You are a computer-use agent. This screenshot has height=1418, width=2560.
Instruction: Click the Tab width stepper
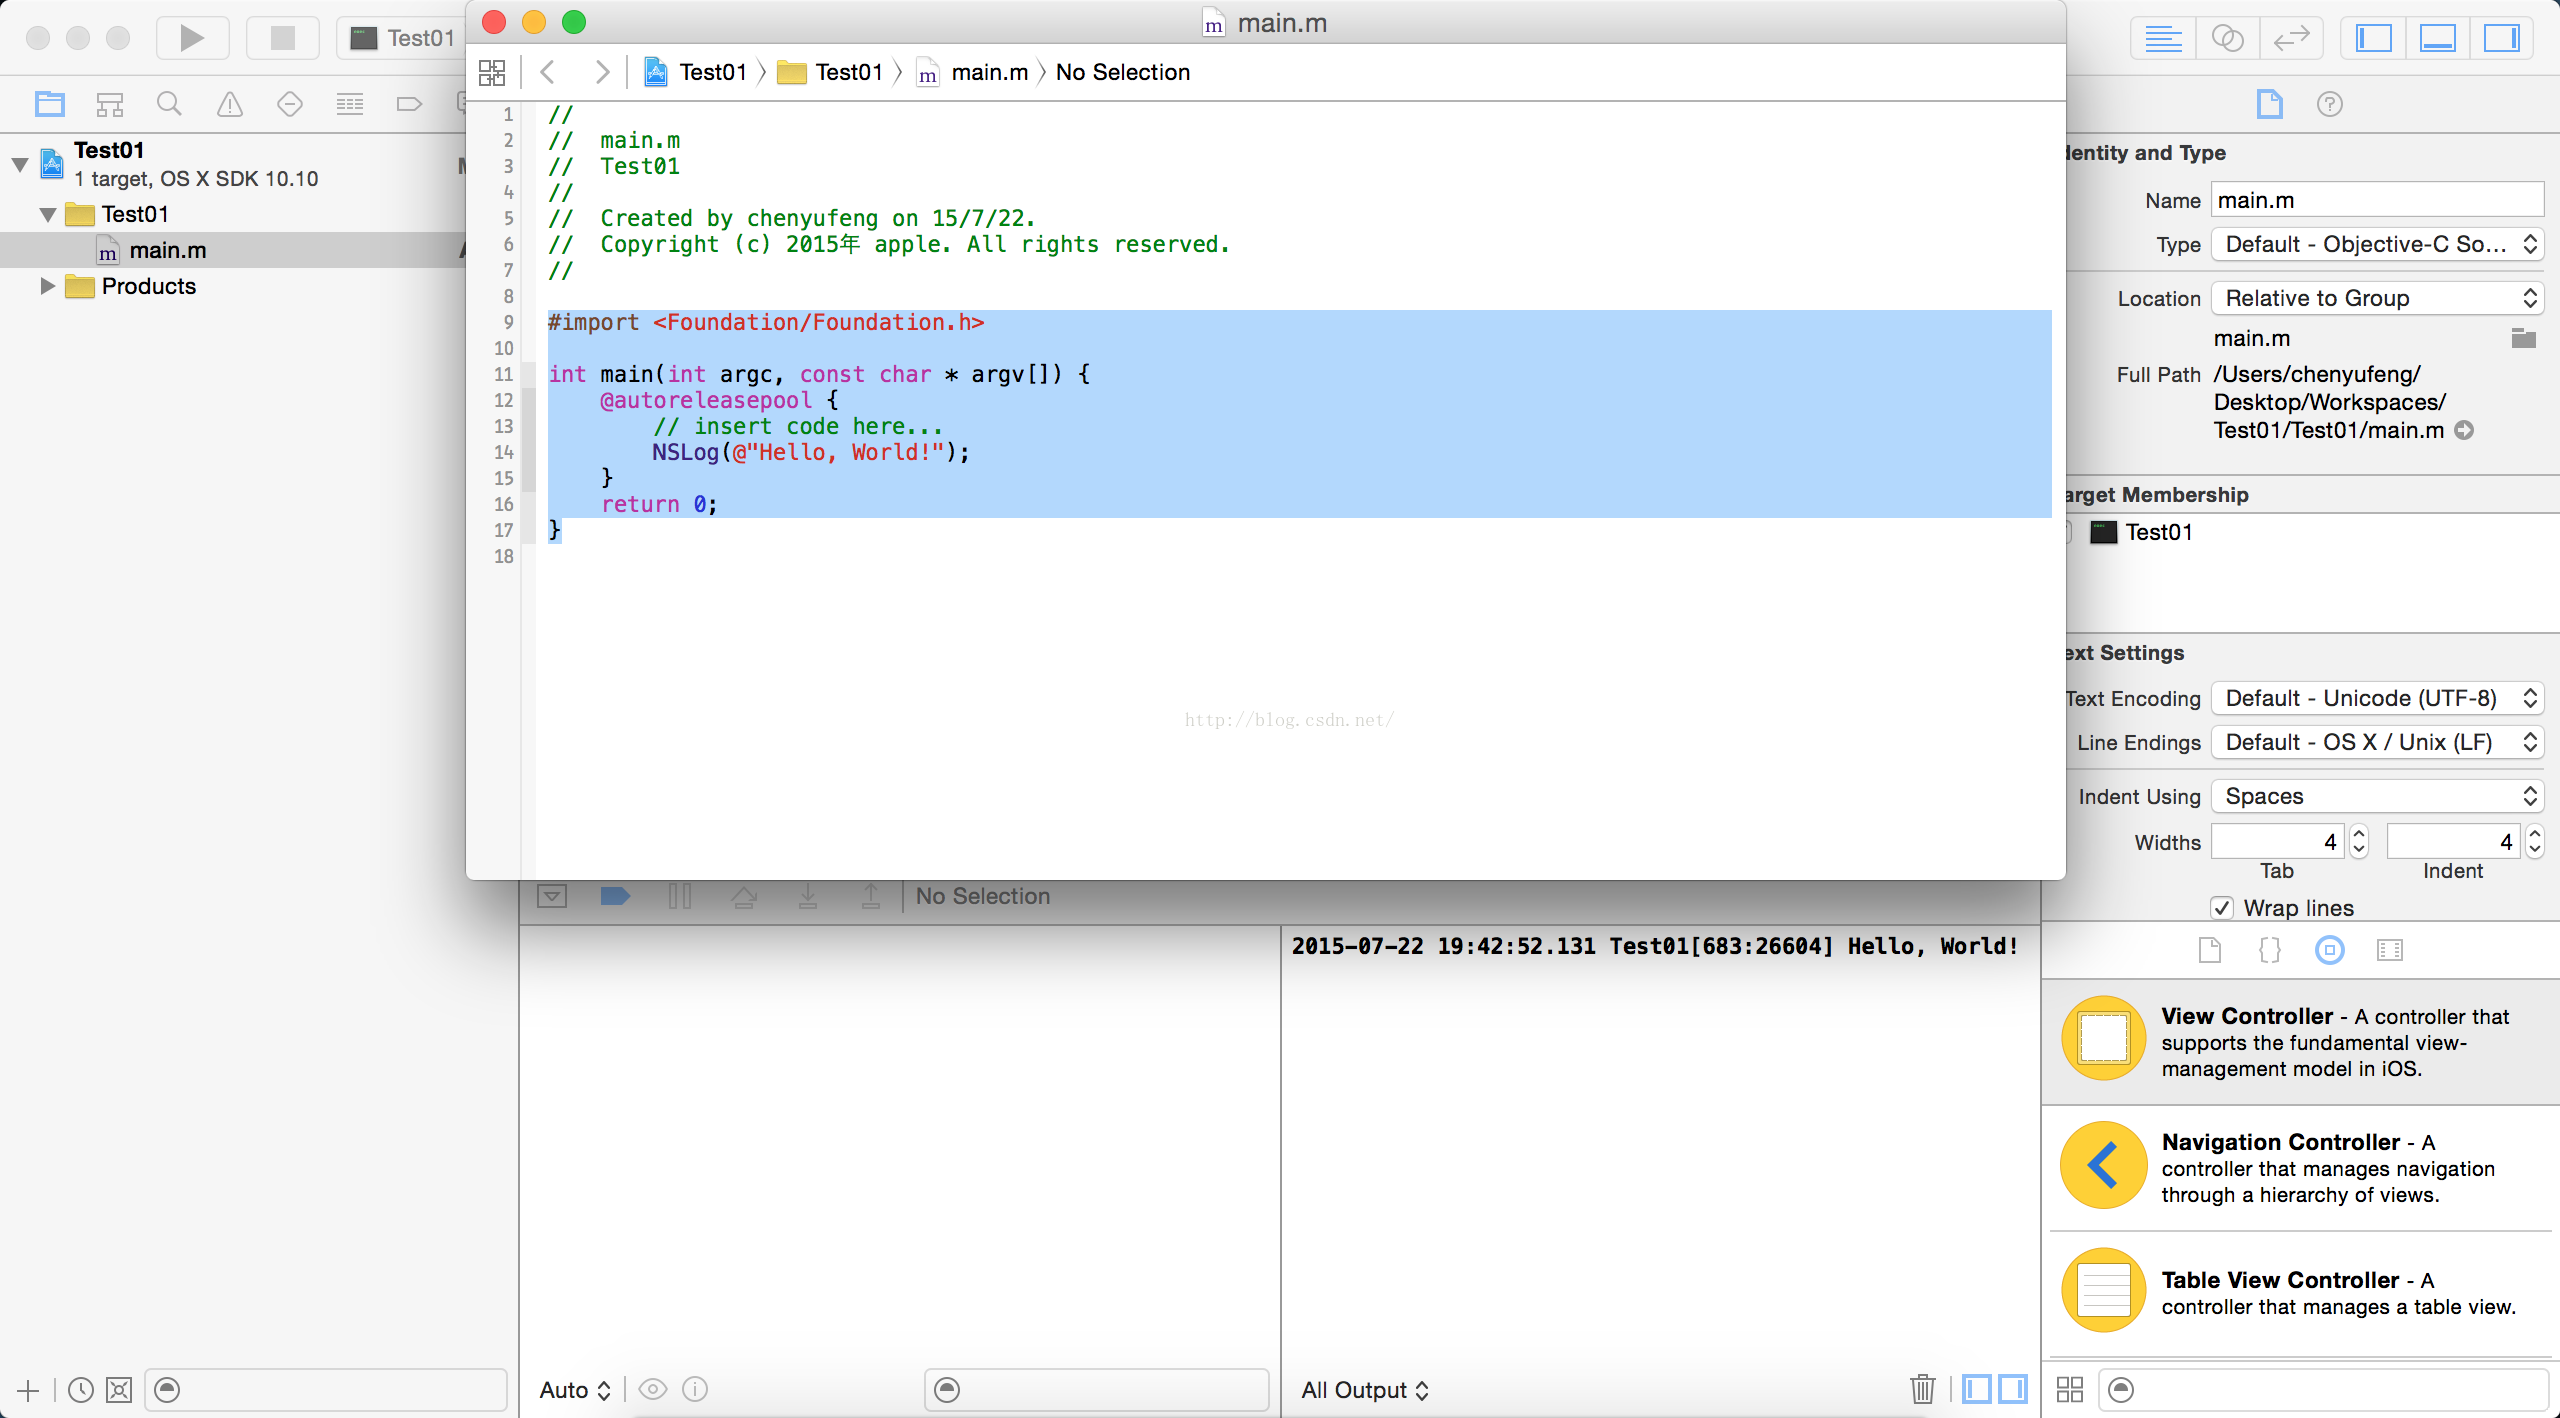pos(2359,842)
